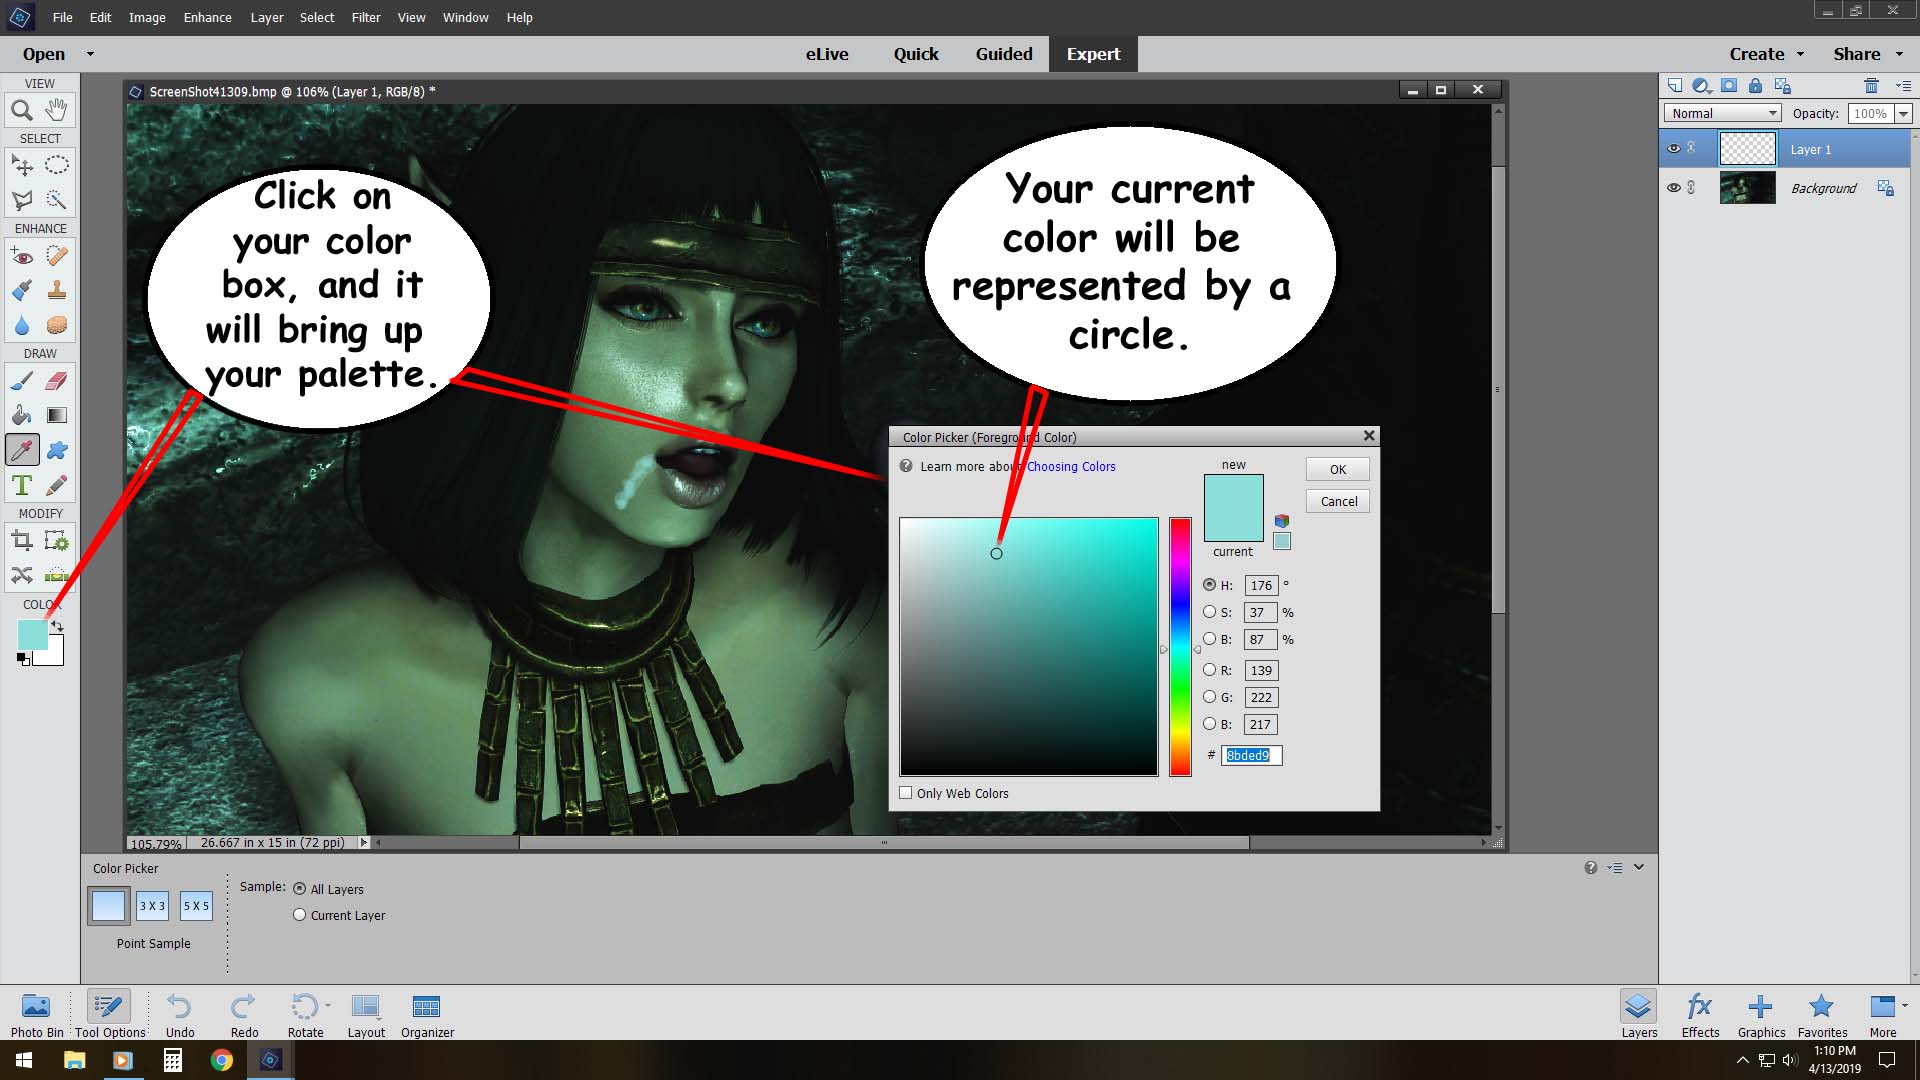
Task: Select the Polygonal Lasso tool
Action: click(x=22, y=200)
